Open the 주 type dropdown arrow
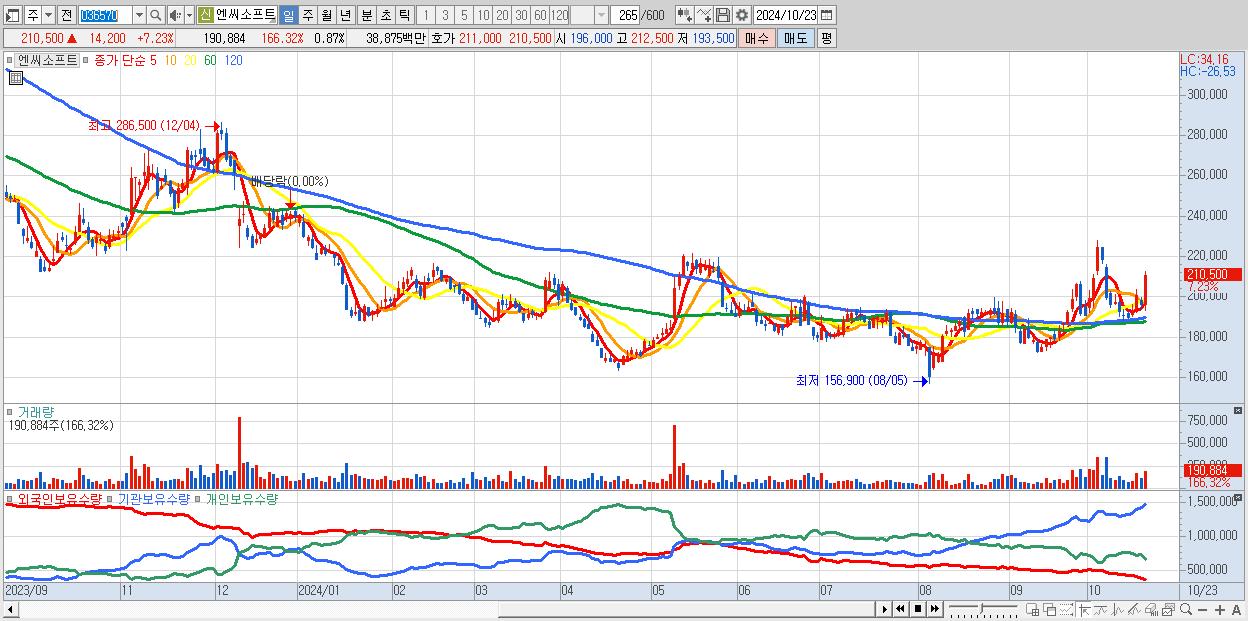The image size is (1248, 621). 48,15
